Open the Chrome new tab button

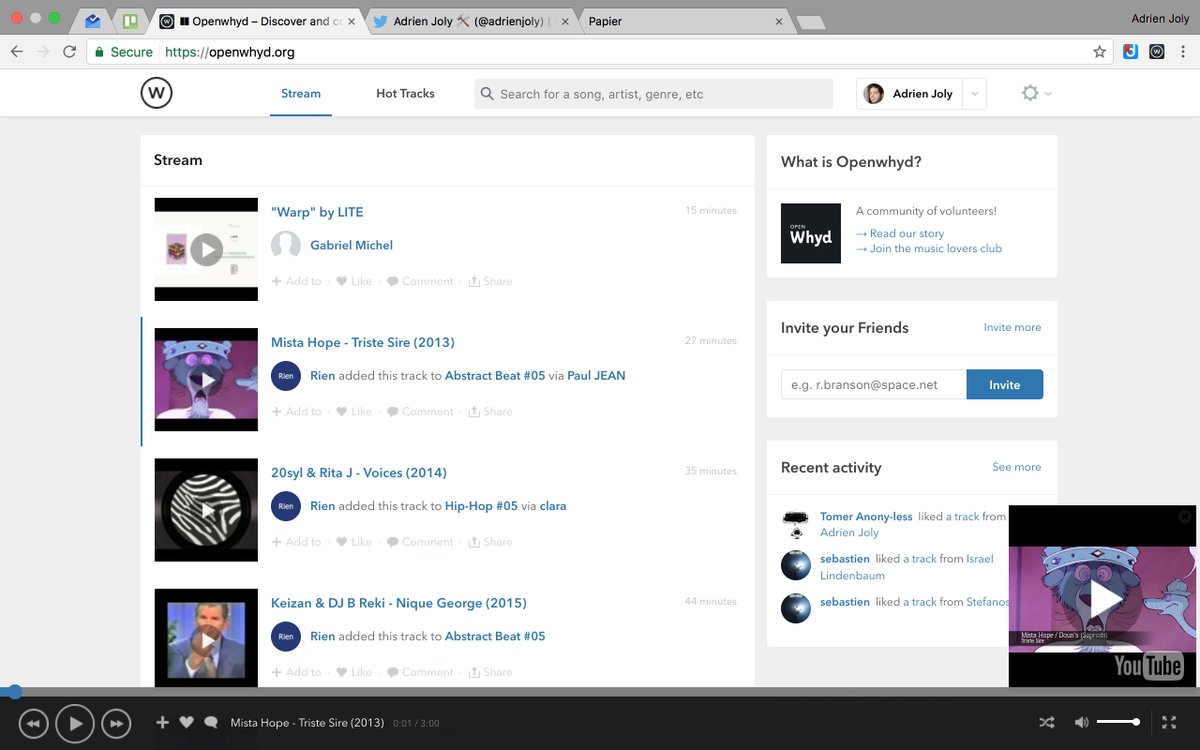click(x=811, y=23)
